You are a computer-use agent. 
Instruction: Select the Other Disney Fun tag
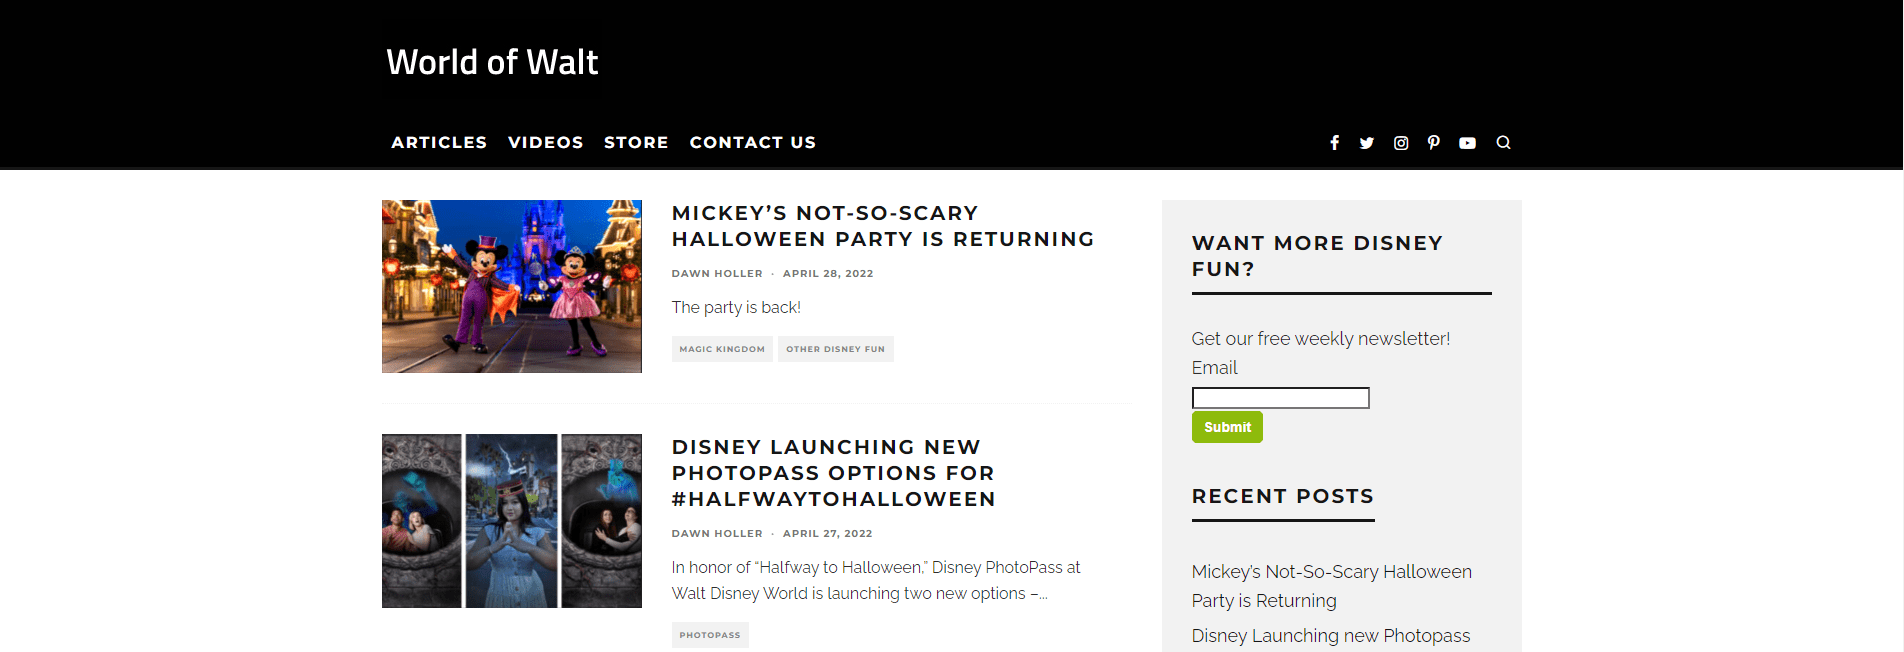tap(835, 349)
